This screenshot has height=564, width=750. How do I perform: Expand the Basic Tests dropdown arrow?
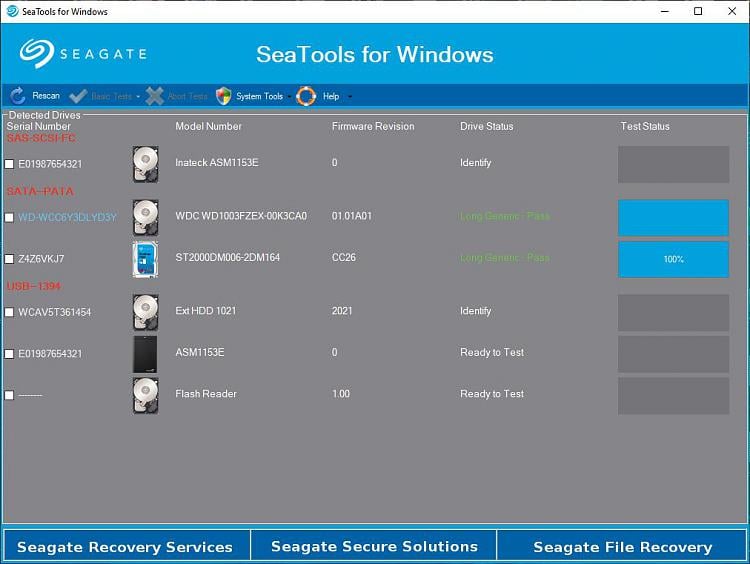[x=138, y=97]
